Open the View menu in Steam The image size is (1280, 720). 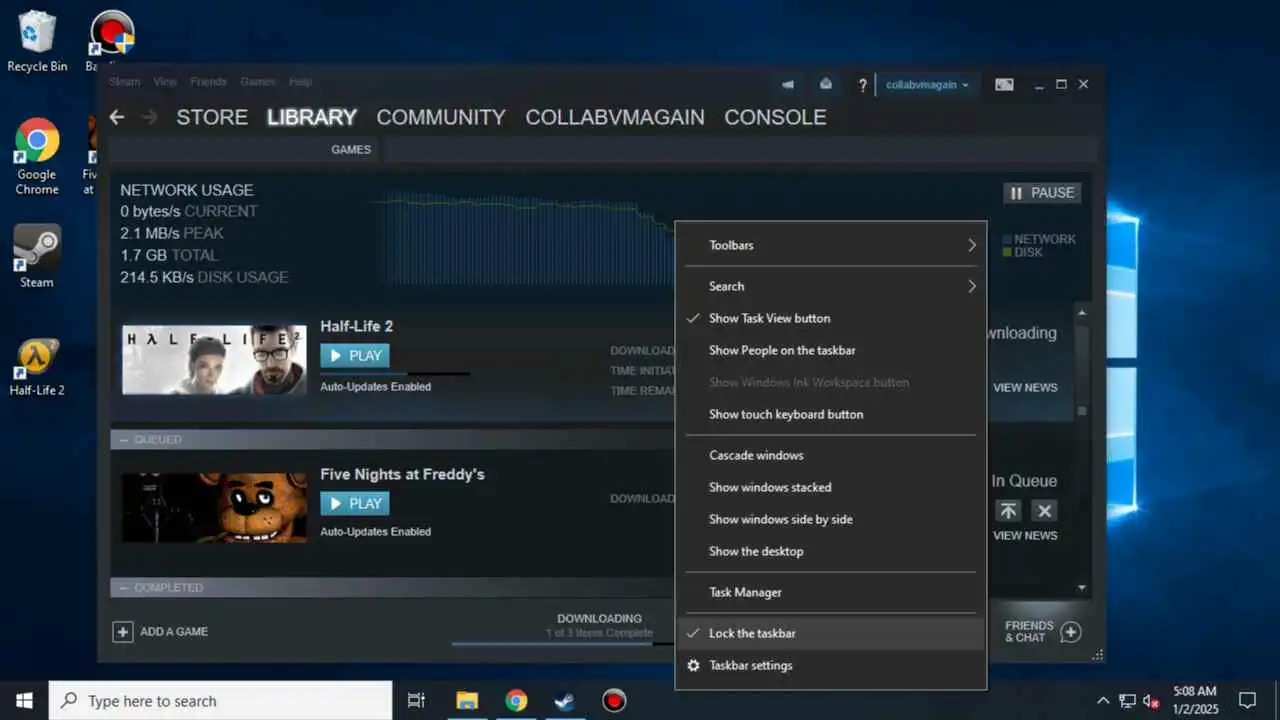click(x=165, y=82)
